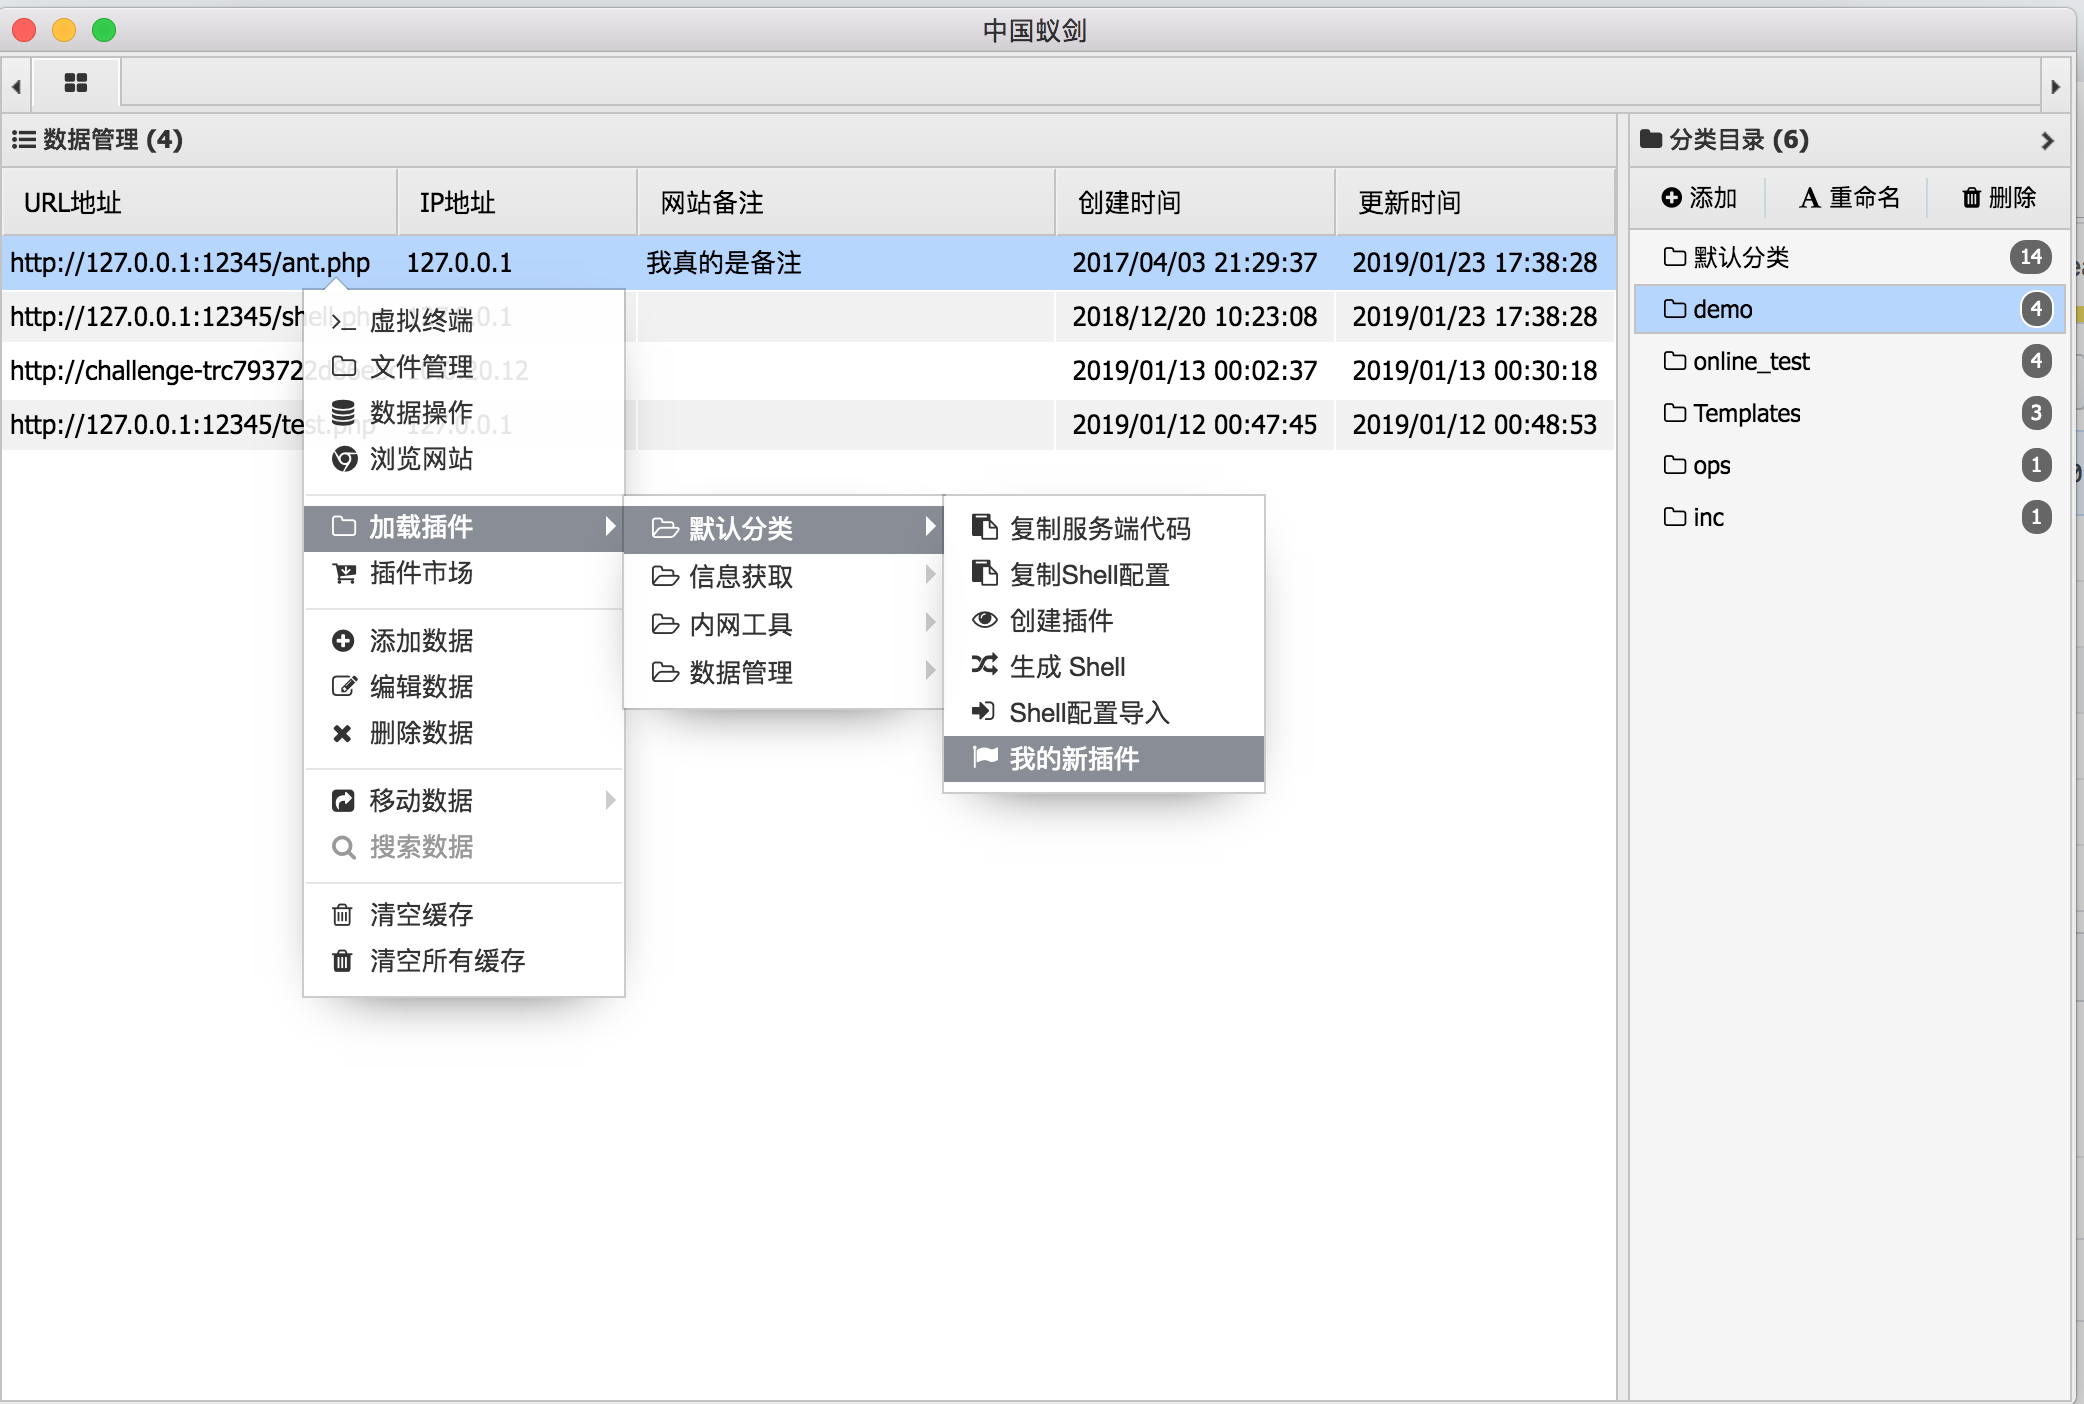Image resolution: width=2084 pixels, height=1404 pixels.
Task: Click the 添加 button in 分类目录
Action: 1699,199
